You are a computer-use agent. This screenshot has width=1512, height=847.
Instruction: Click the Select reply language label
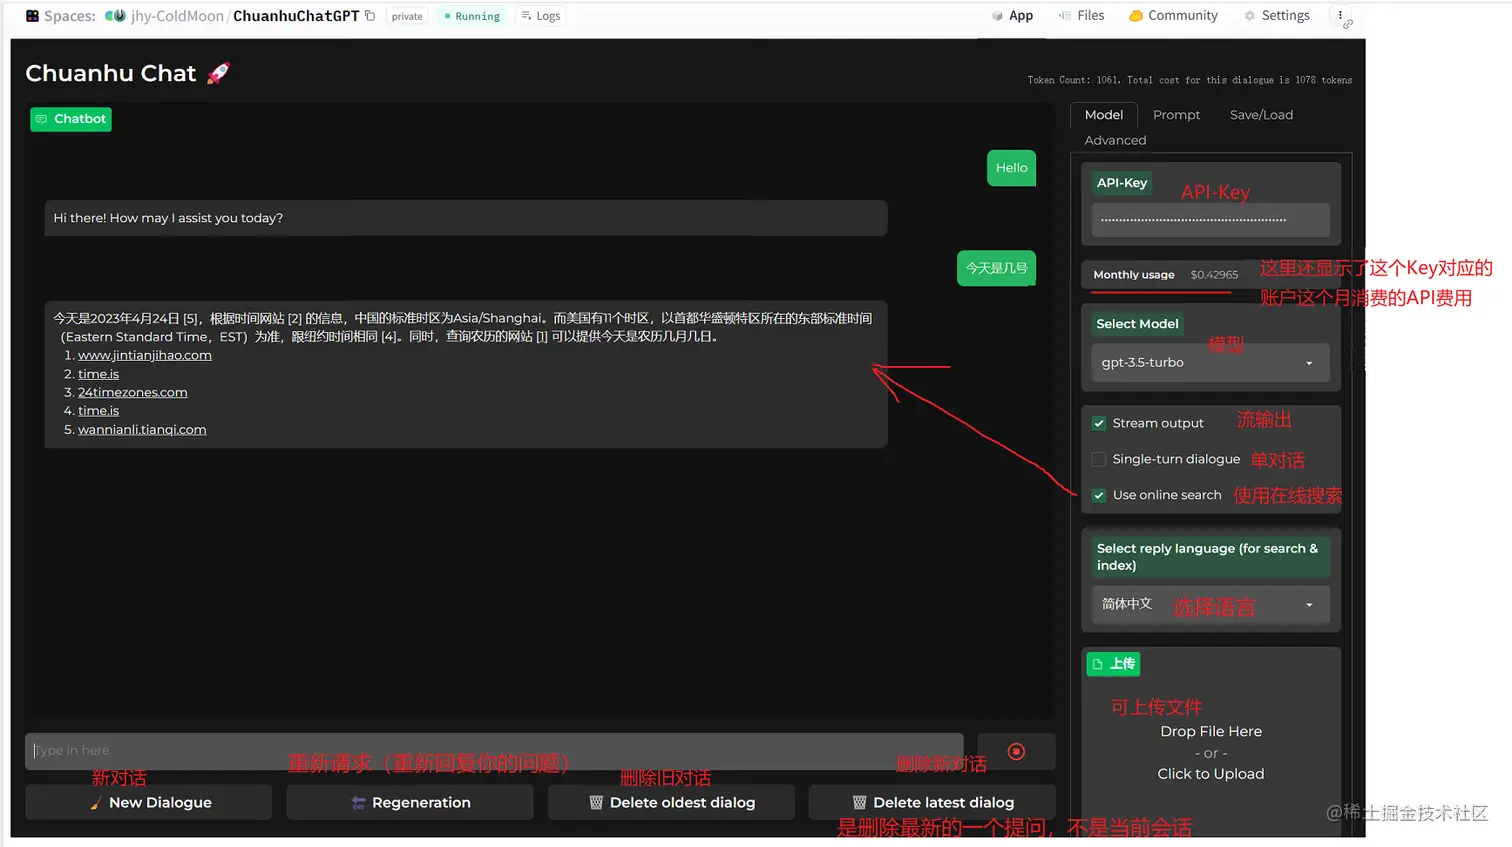tap(1210, 557)
